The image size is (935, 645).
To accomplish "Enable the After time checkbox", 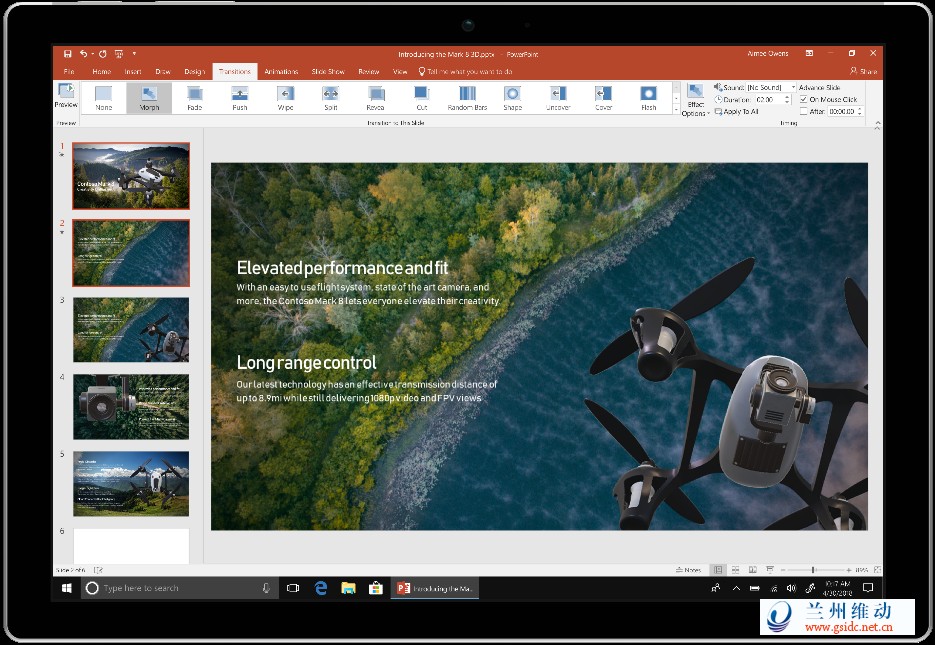I will pyautogui.click(x=804, y=112).
